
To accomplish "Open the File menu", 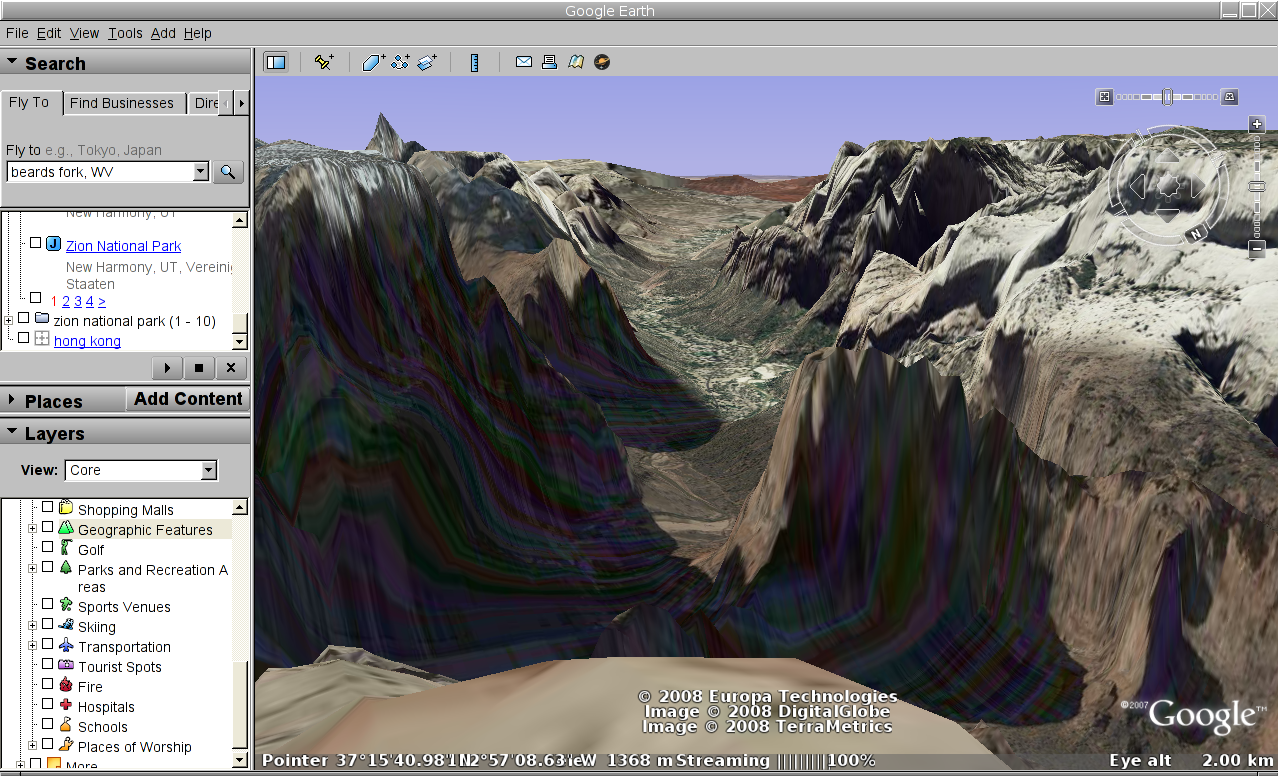I will (17, 33).
